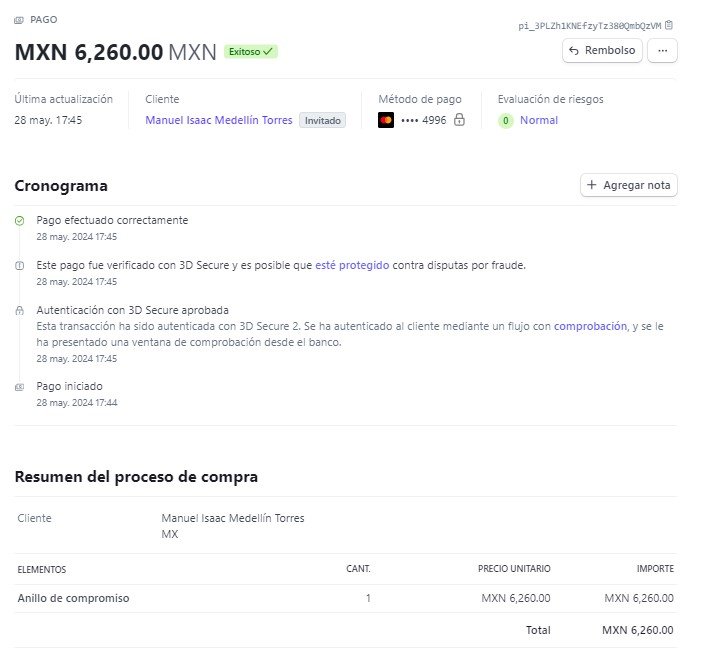The image size is (709, 664).
Task: Click the Normal risk evaluation link
Action: 539,120
